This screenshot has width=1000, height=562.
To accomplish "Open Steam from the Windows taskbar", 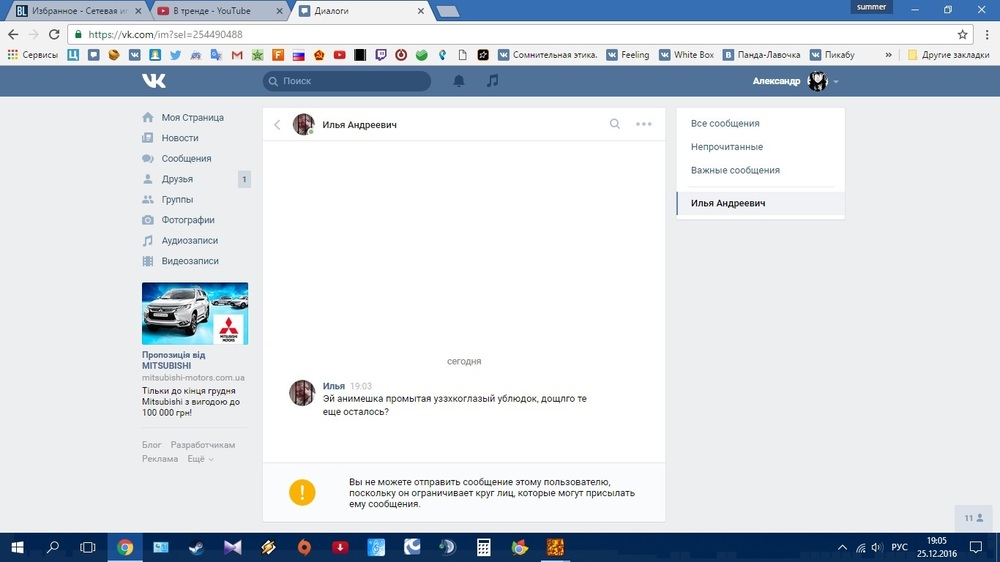I will click(197, 547).
